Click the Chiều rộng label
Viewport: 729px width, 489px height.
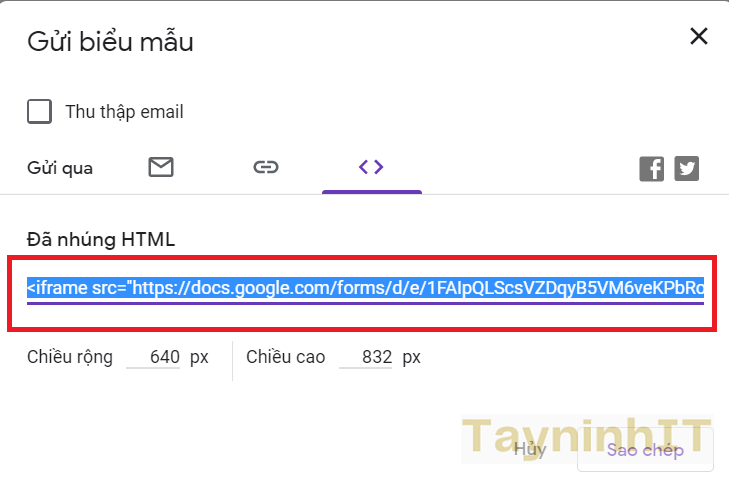click(70, 357)
